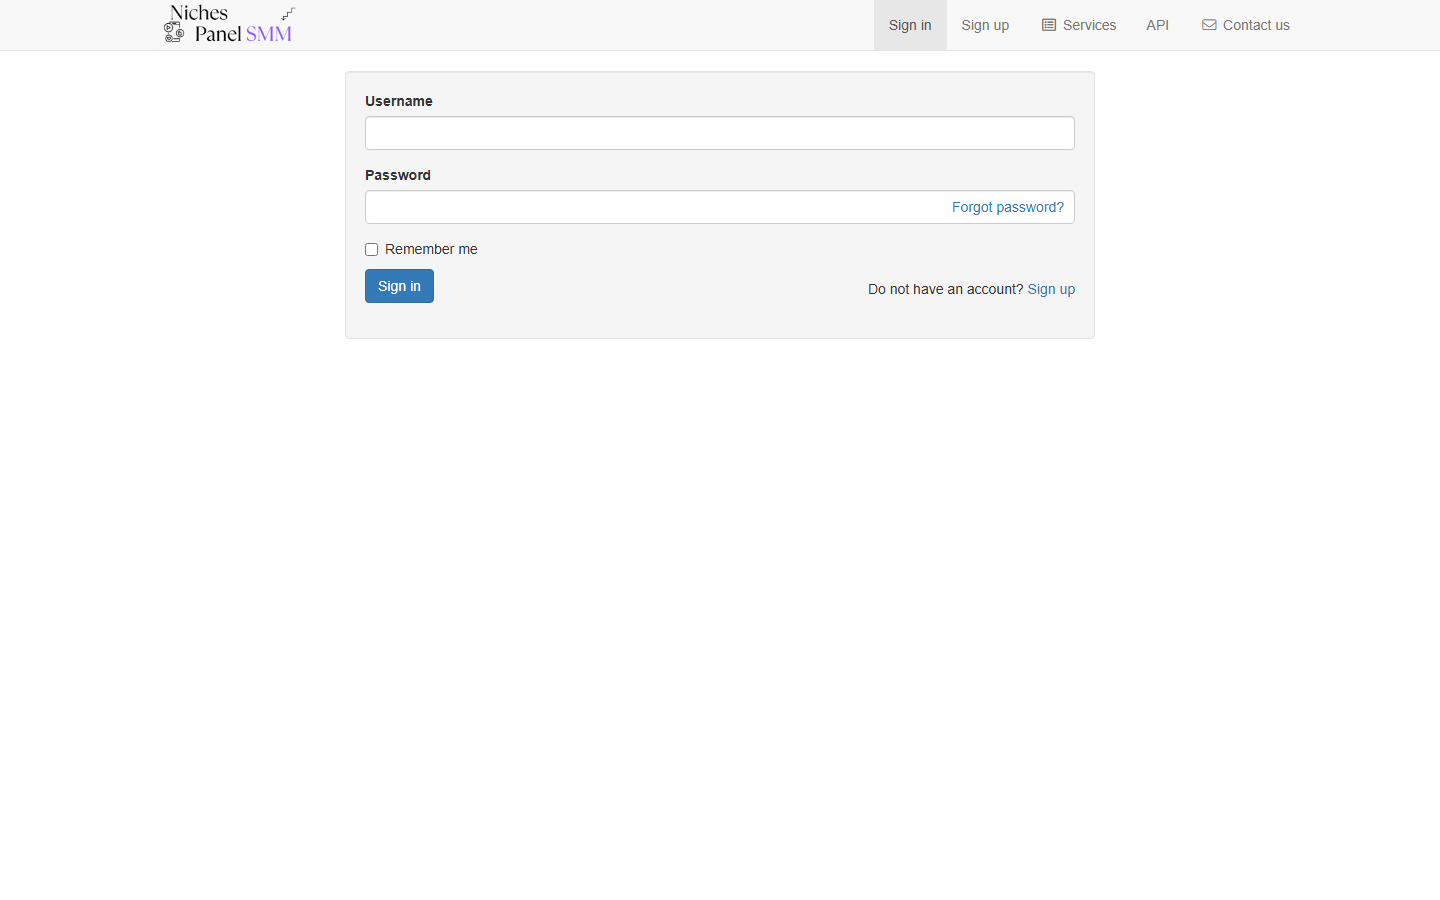Click Sign up link beside account prompt
1440x900 pixels.
[x=1051, y=289]
